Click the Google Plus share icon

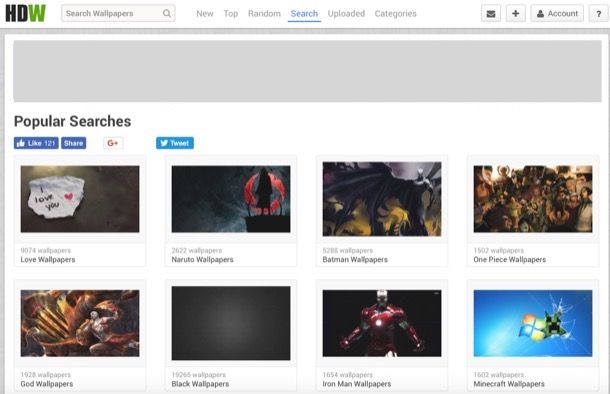click(x=113, y=143)
